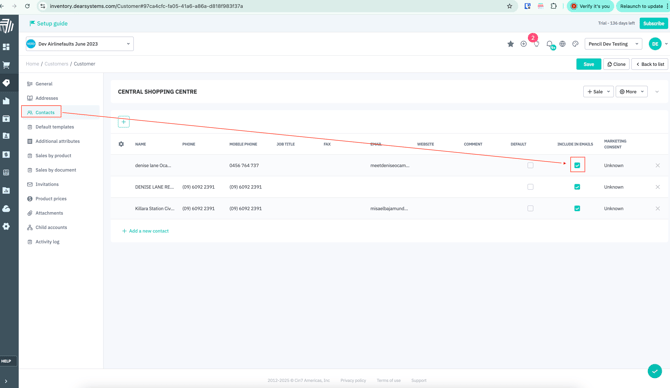Open the General tab

(x=40, y=84)
